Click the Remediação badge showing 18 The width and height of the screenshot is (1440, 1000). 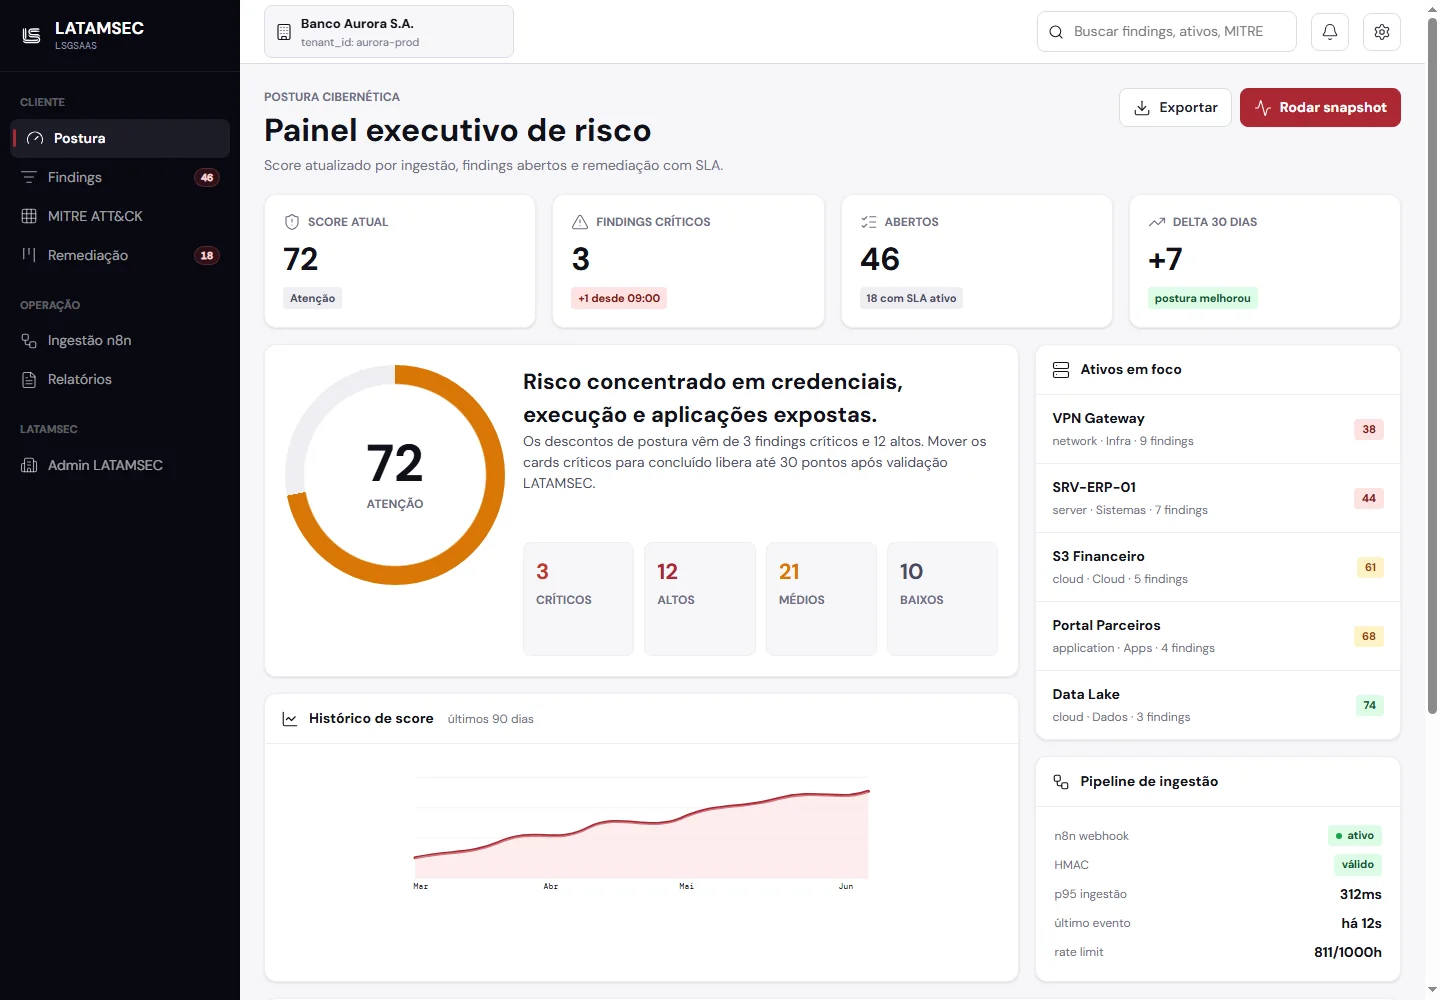[207, 255]
